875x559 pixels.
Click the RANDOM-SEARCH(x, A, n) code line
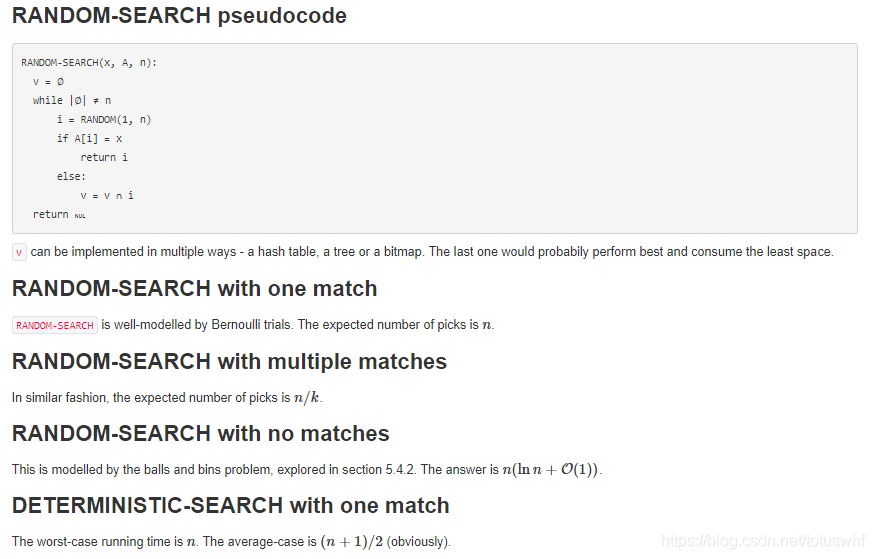(x=89, y=62)
